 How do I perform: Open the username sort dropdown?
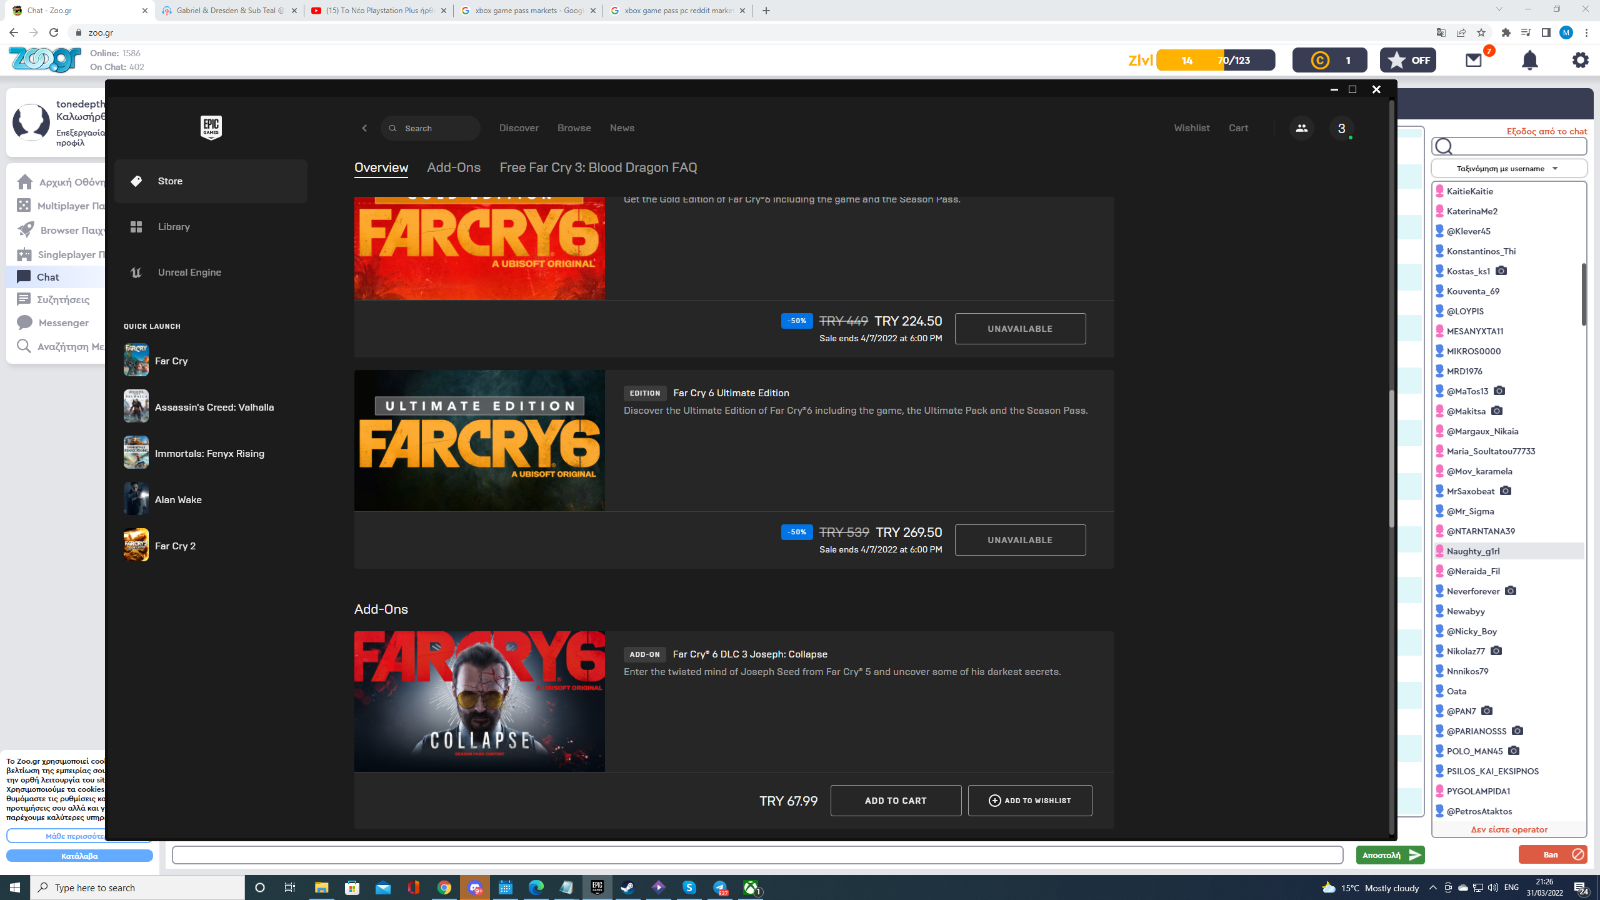[x=1509, y=168]
